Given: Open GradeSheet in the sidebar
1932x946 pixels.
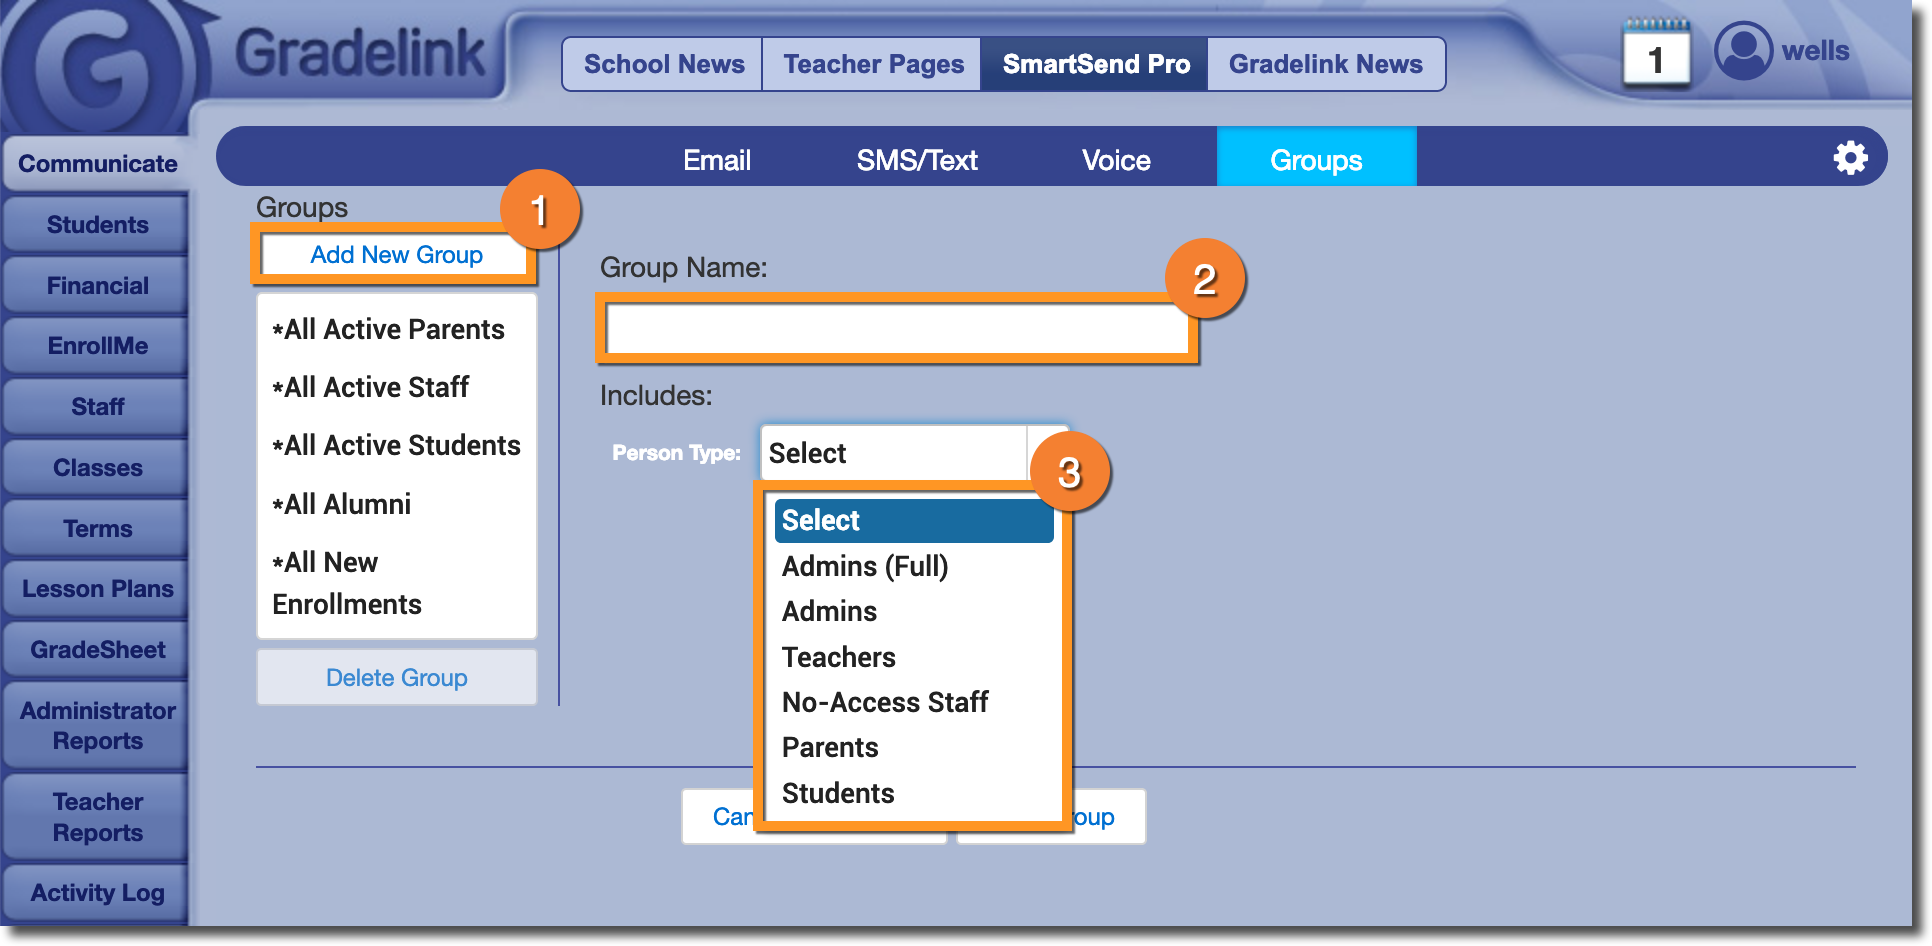Looking at the screenshot, I should pyautogui.click(x=97, y=650).
